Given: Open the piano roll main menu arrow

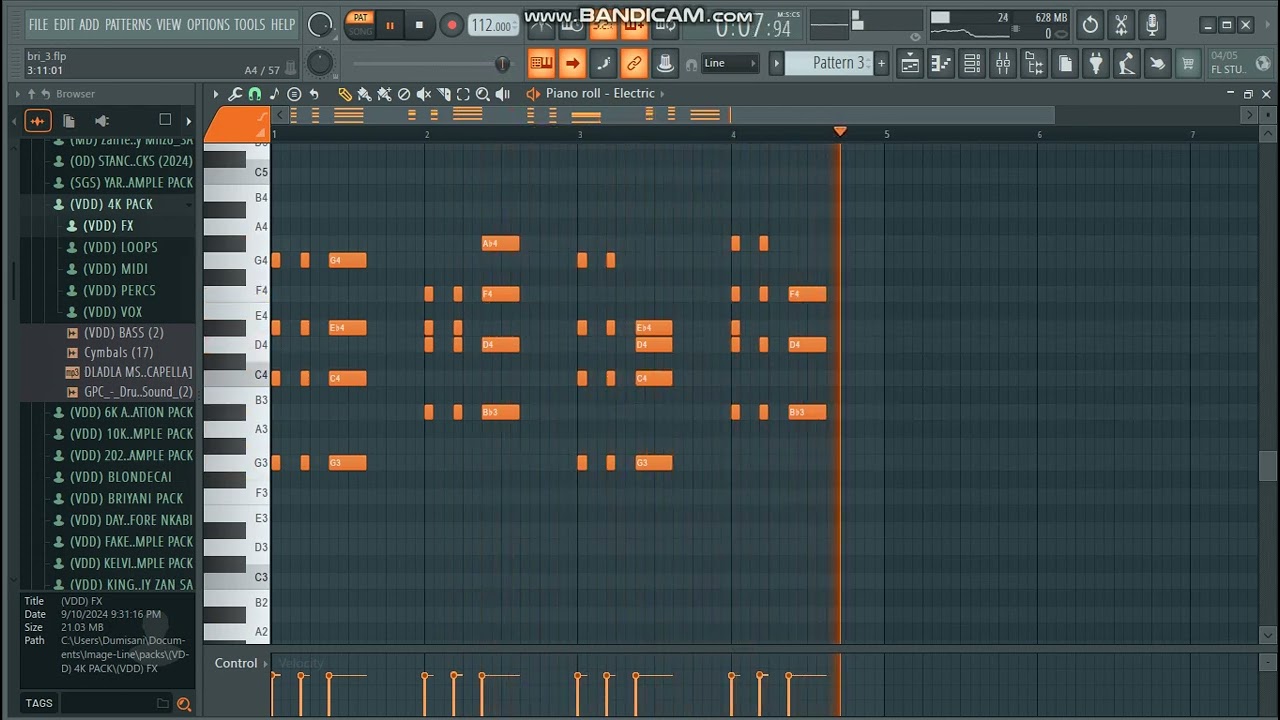Looking at the screenshot, I should coord(215,94).
